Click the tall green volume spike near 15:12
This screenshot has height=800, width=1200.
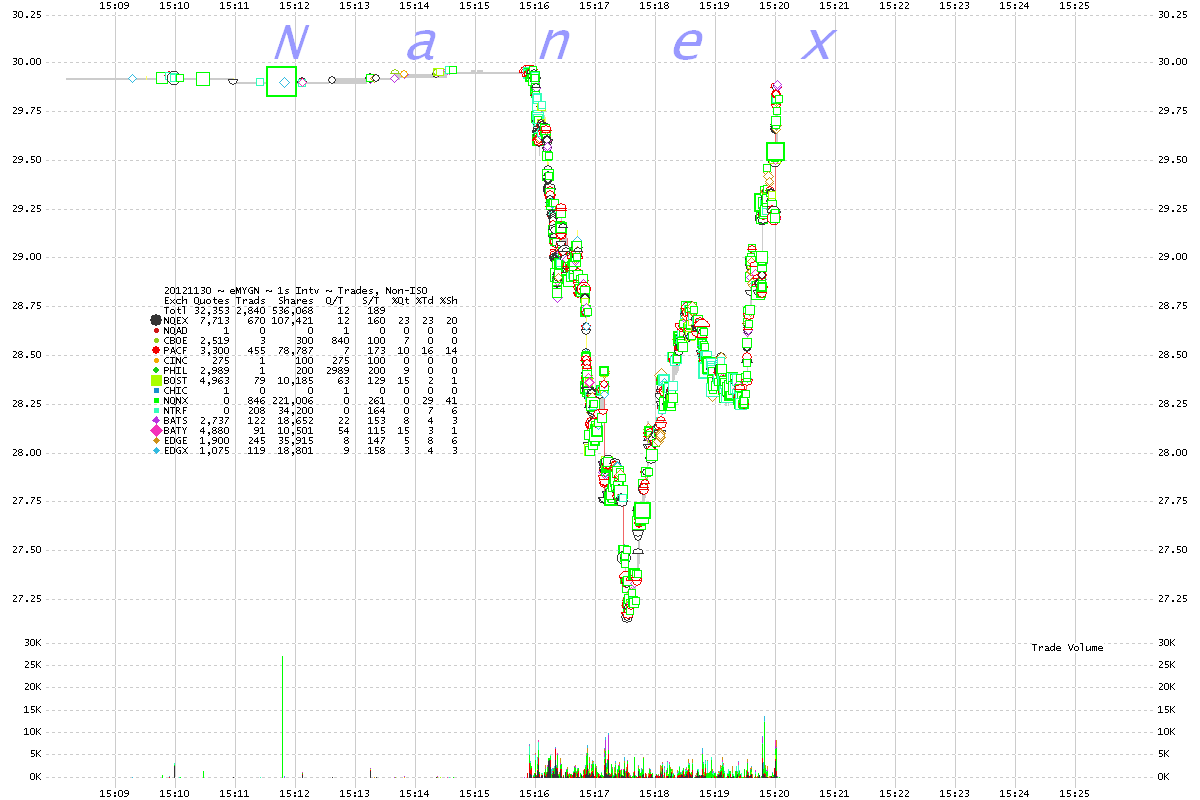pos(282,716)
